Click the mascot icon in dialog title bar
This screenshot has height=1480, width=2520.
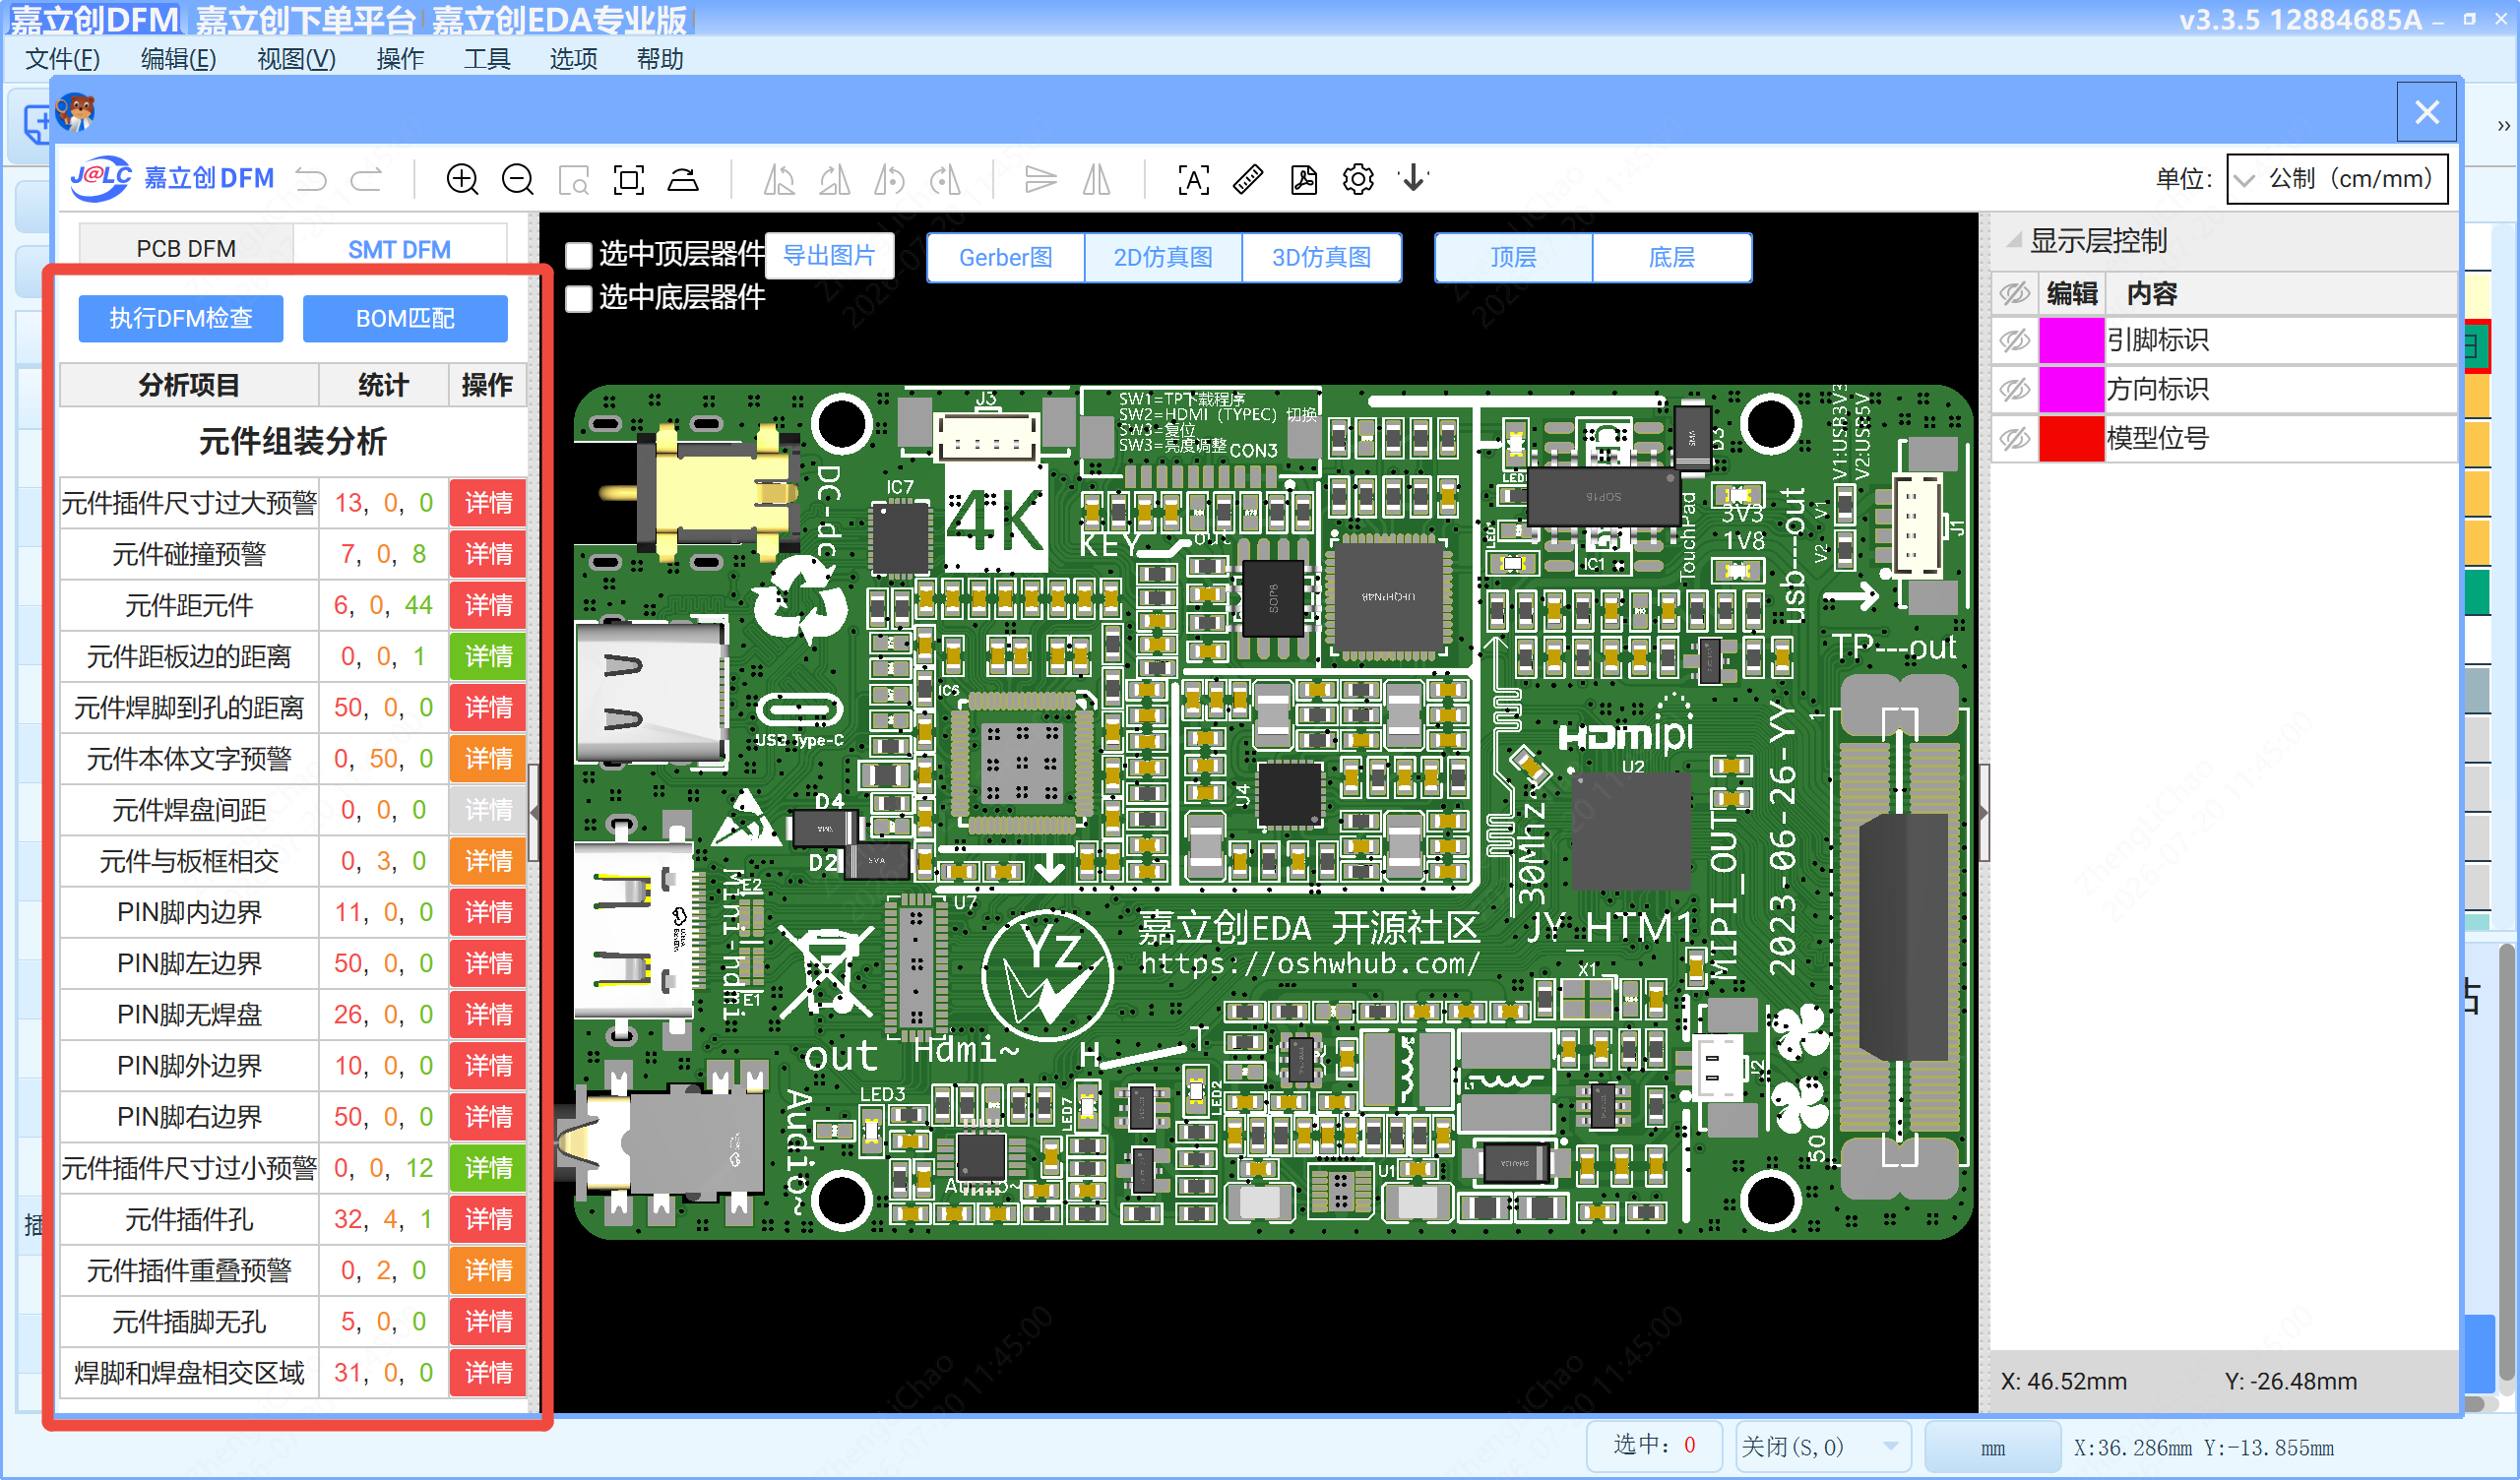pyautogui.click(x=75, y=111)
